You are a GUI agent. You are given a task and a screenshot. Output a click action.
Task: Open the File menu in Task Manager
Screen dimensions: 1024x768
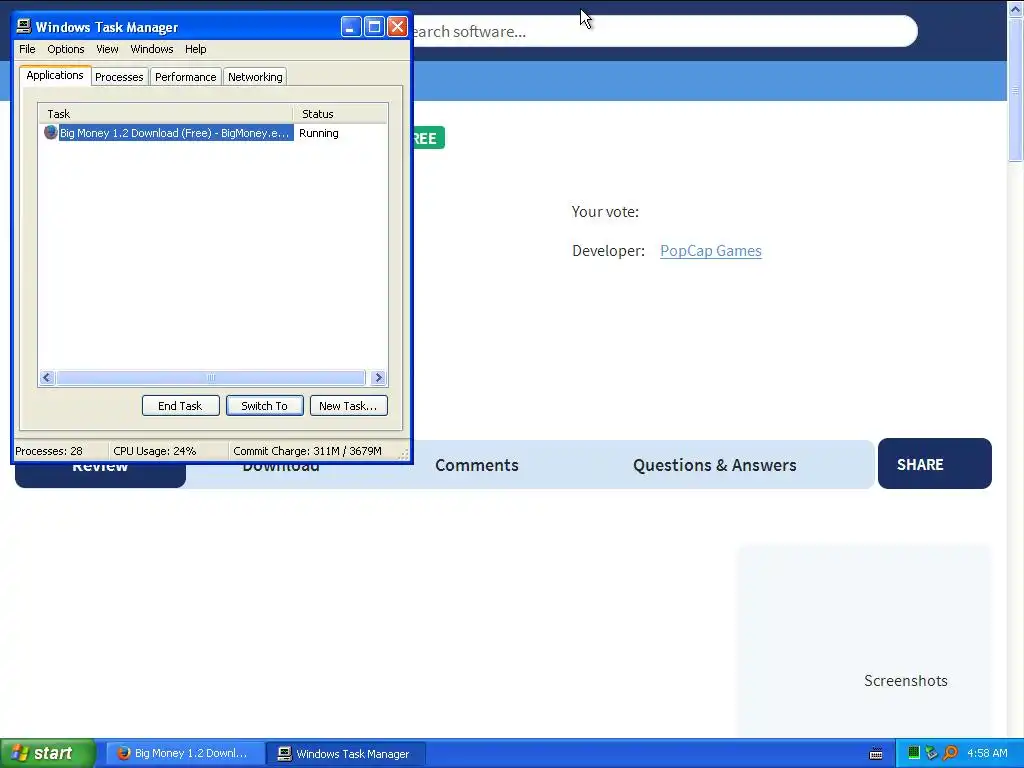coord(27,49)
